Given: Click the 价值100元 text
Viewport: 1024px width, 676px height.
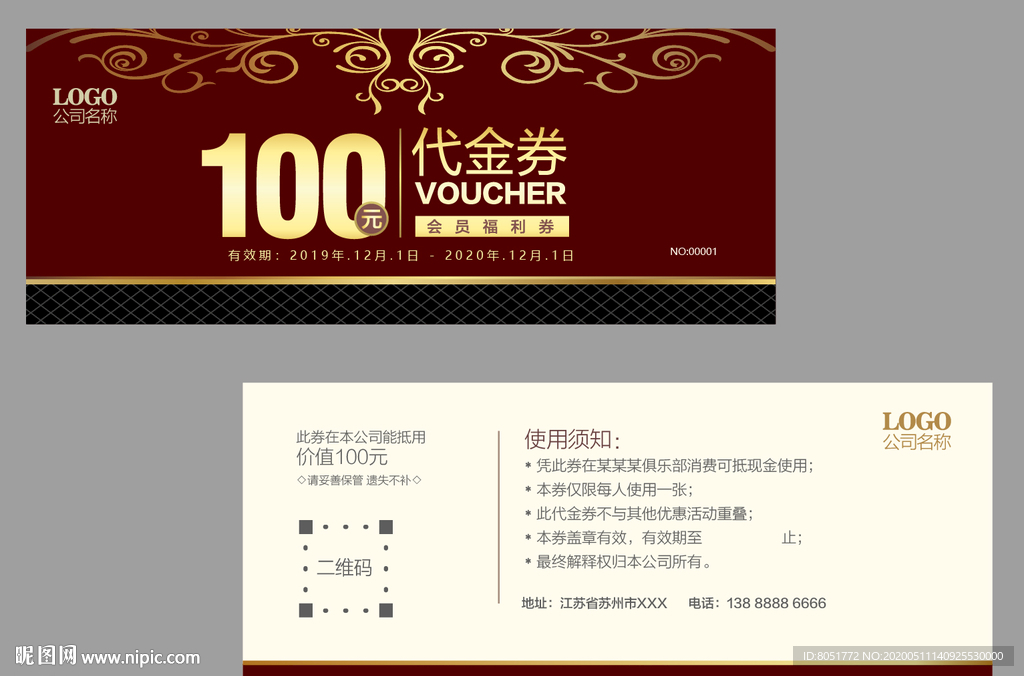Looking at the screenshot, I should click(x=342, y=457).
